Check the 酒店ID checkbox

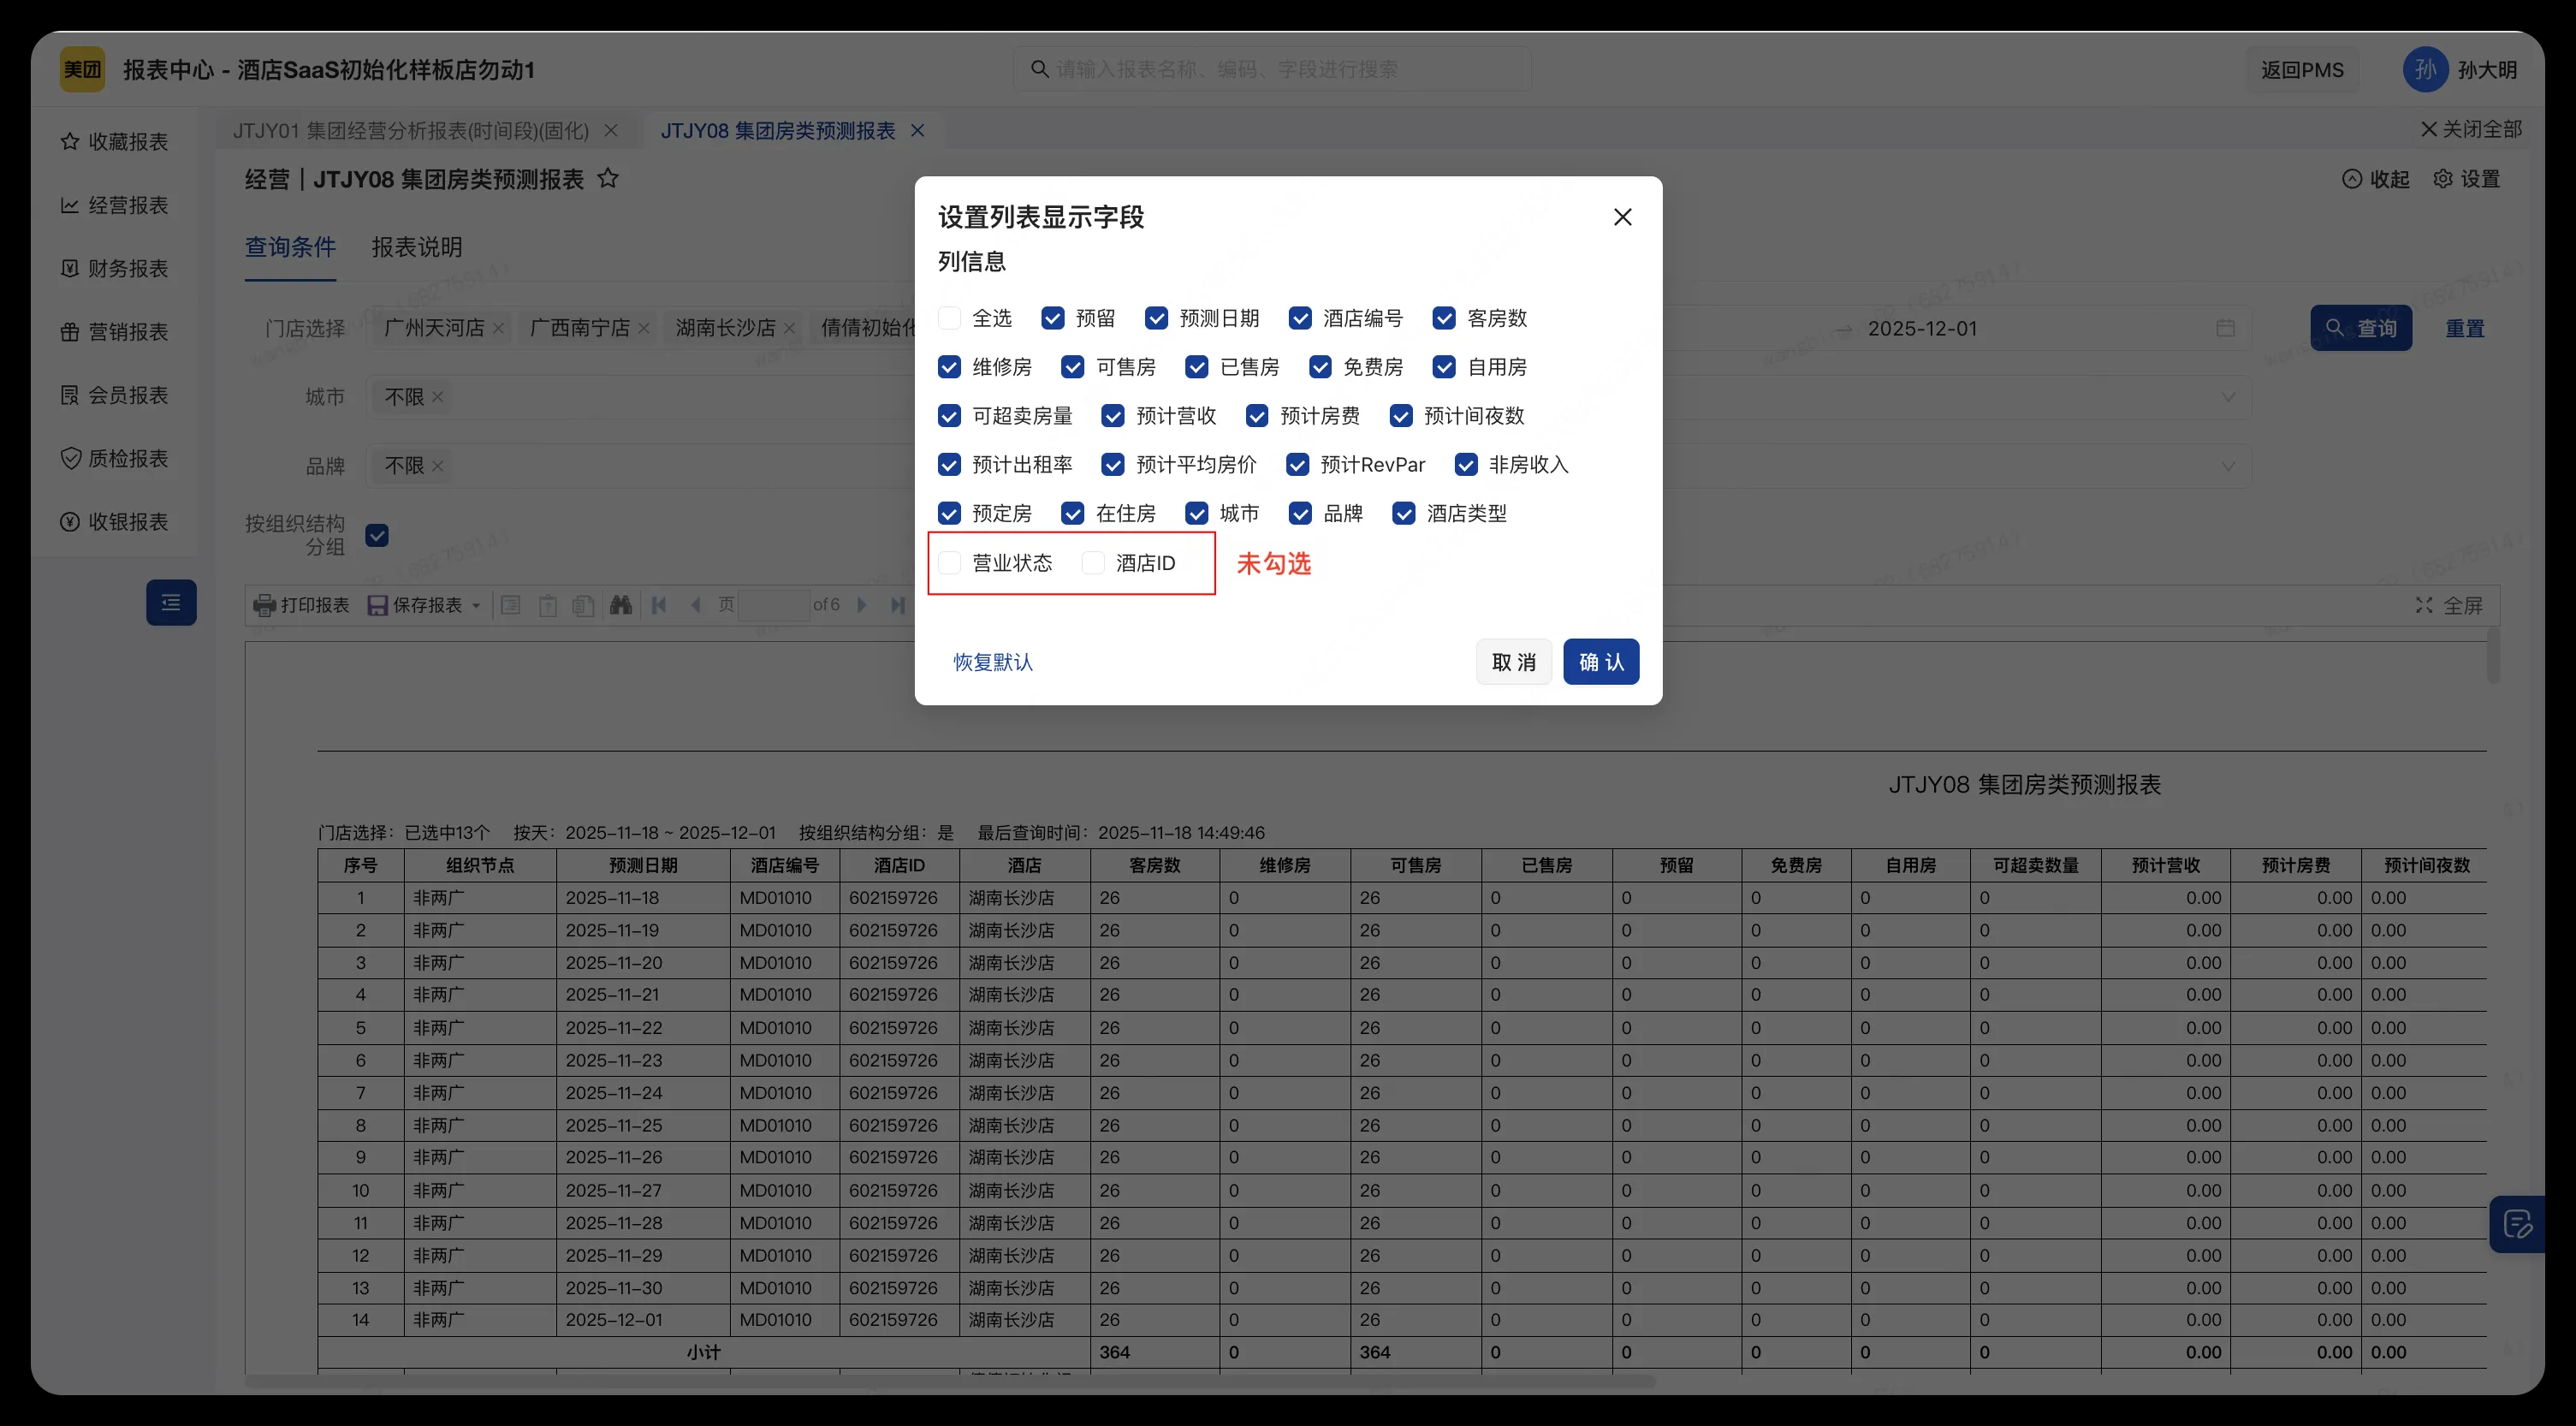click(1092, 563)
